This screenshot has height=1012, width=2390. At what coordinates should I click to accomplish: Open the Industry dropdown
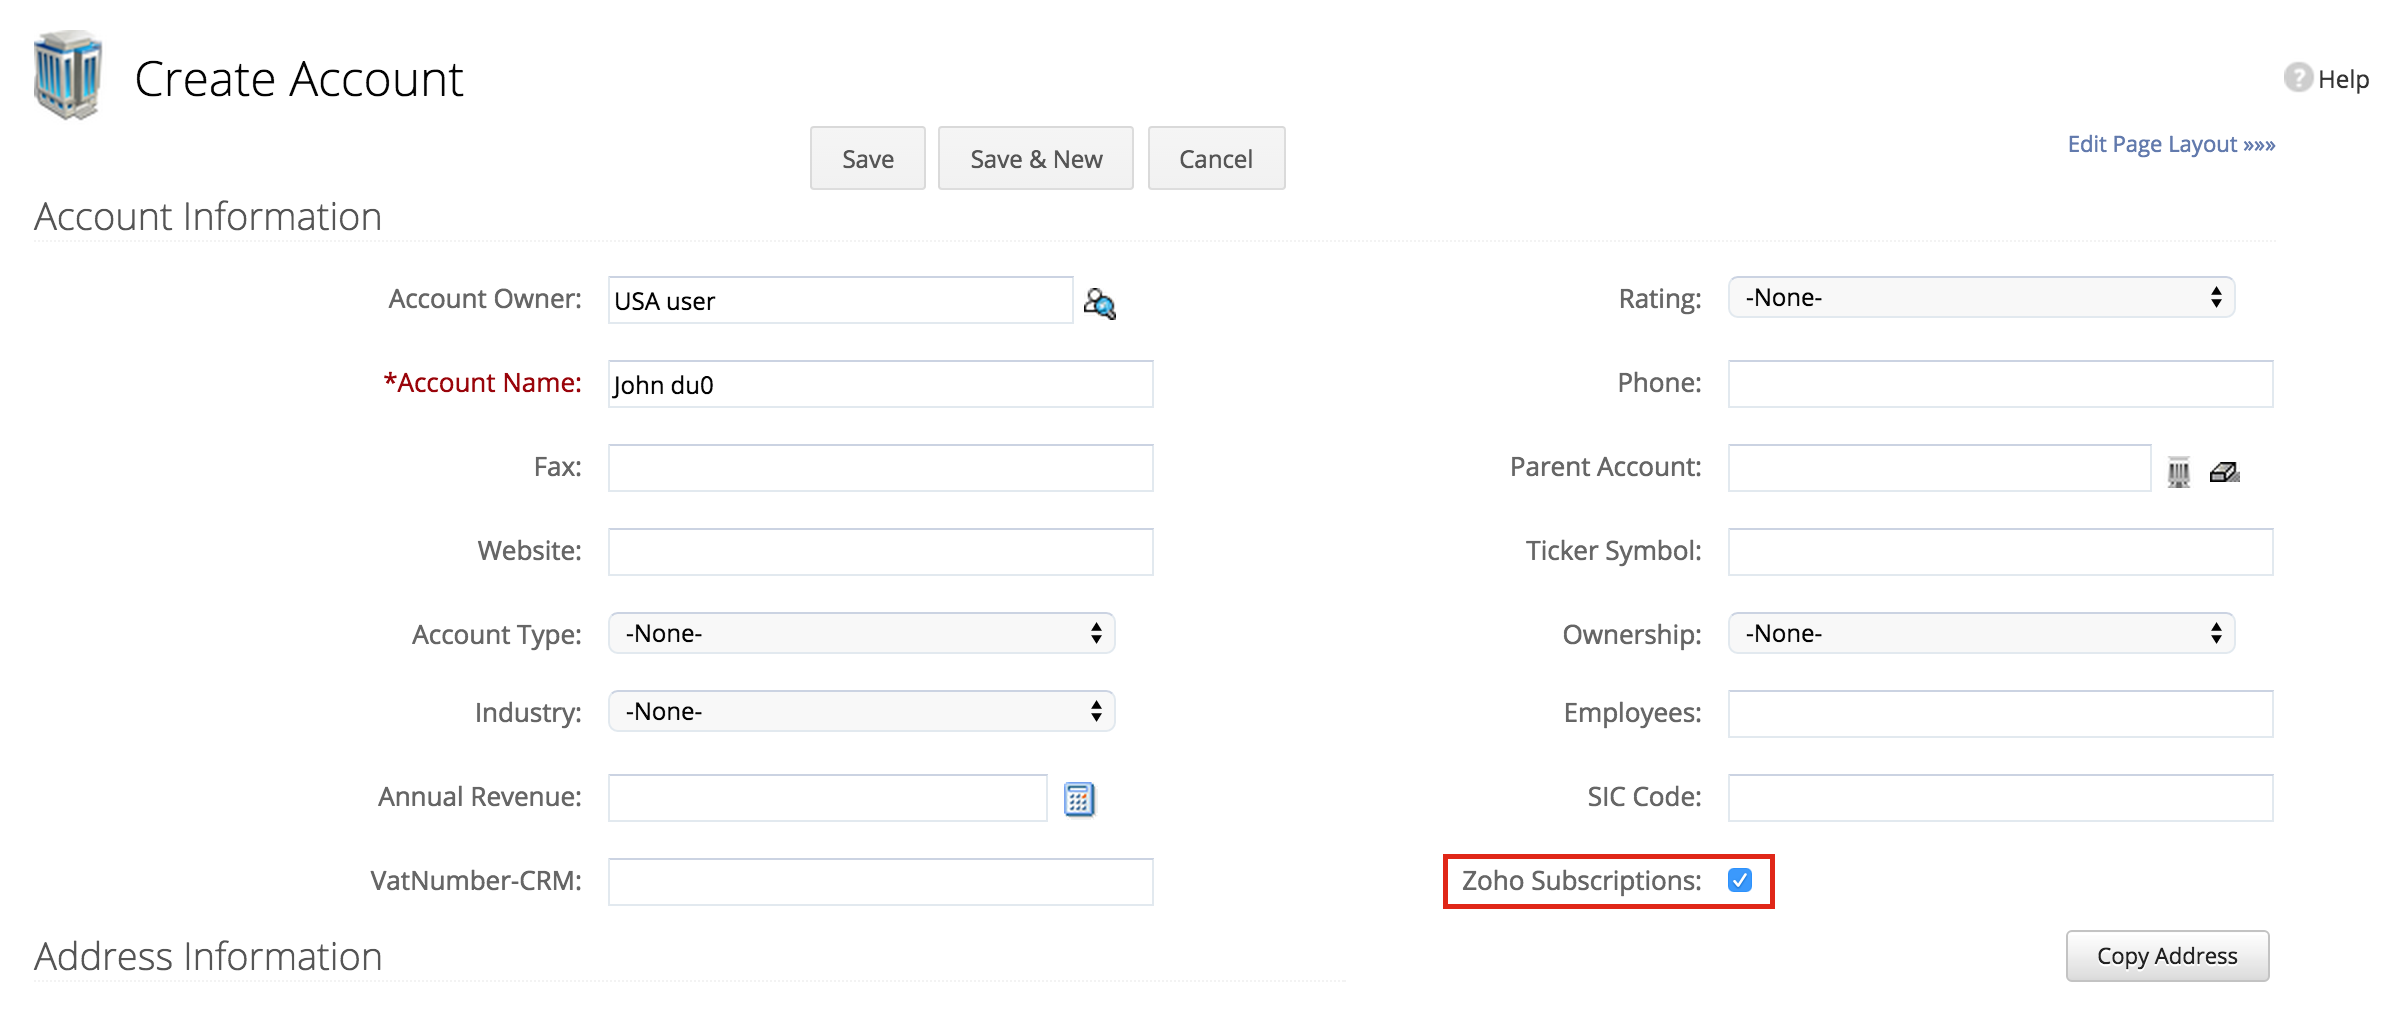tap(860, 711)
